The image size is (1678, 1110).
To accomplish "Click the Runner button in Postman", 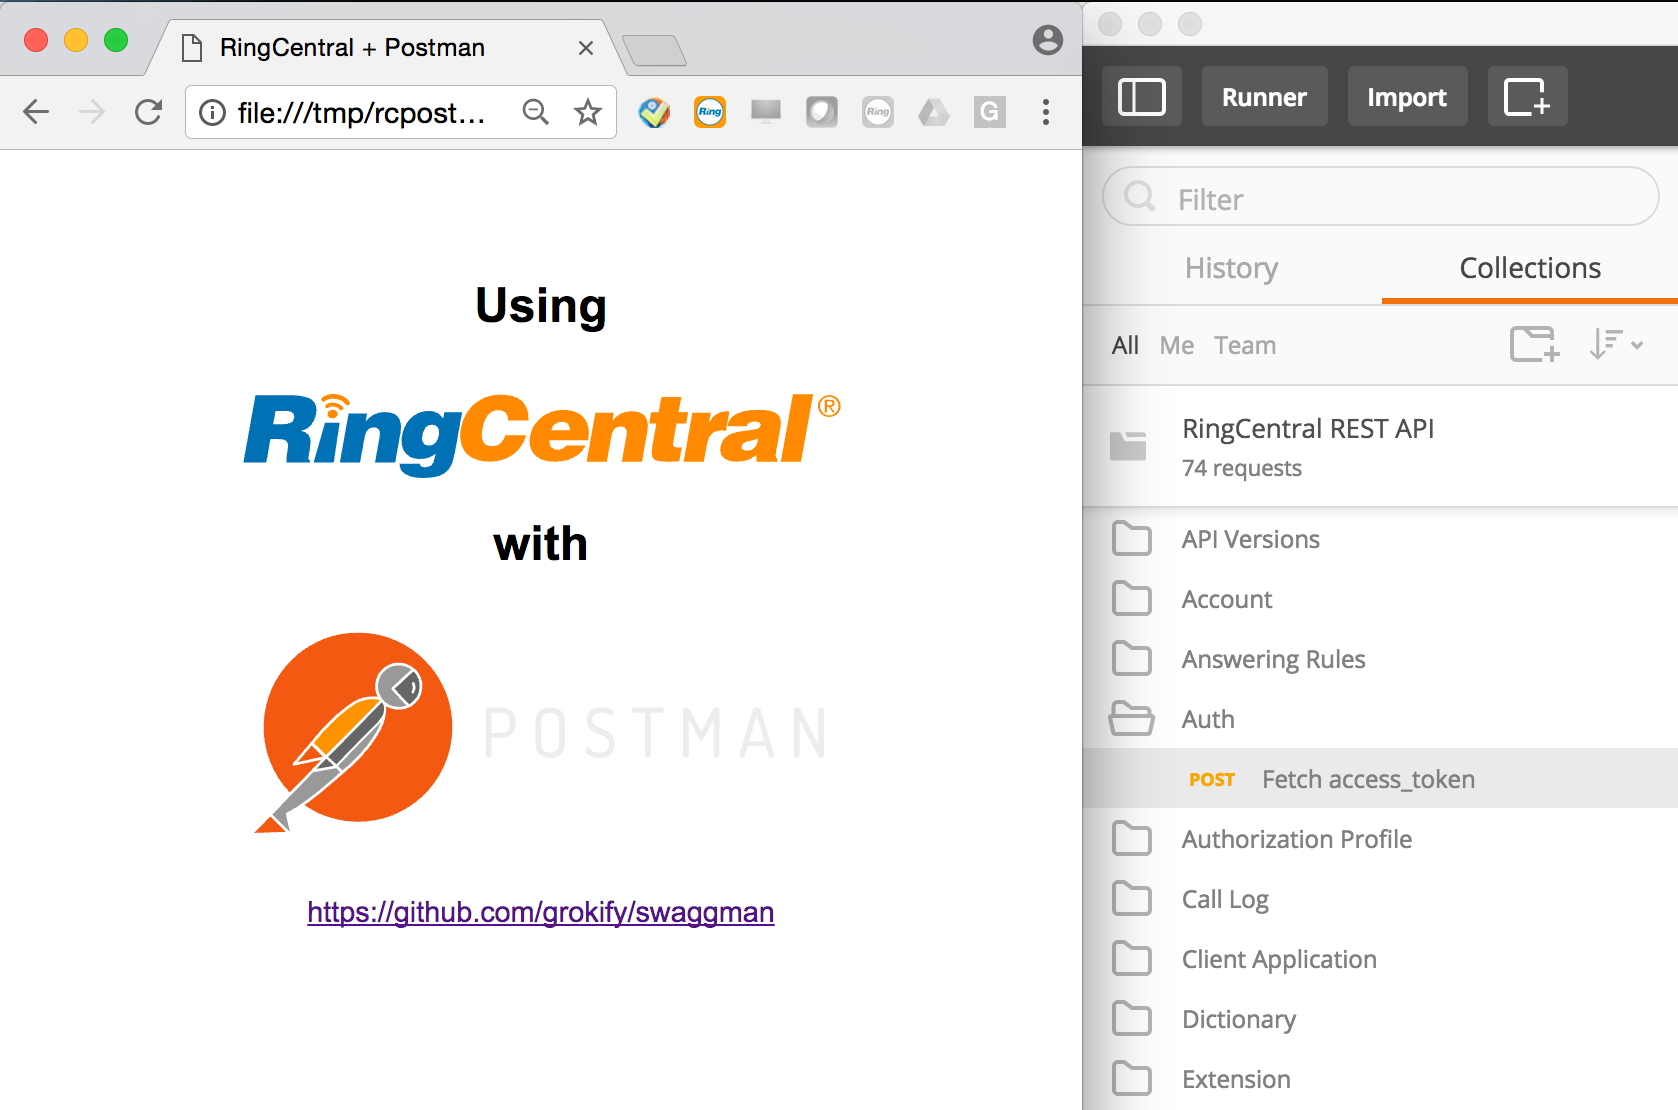I will (x=1264, y=97).
